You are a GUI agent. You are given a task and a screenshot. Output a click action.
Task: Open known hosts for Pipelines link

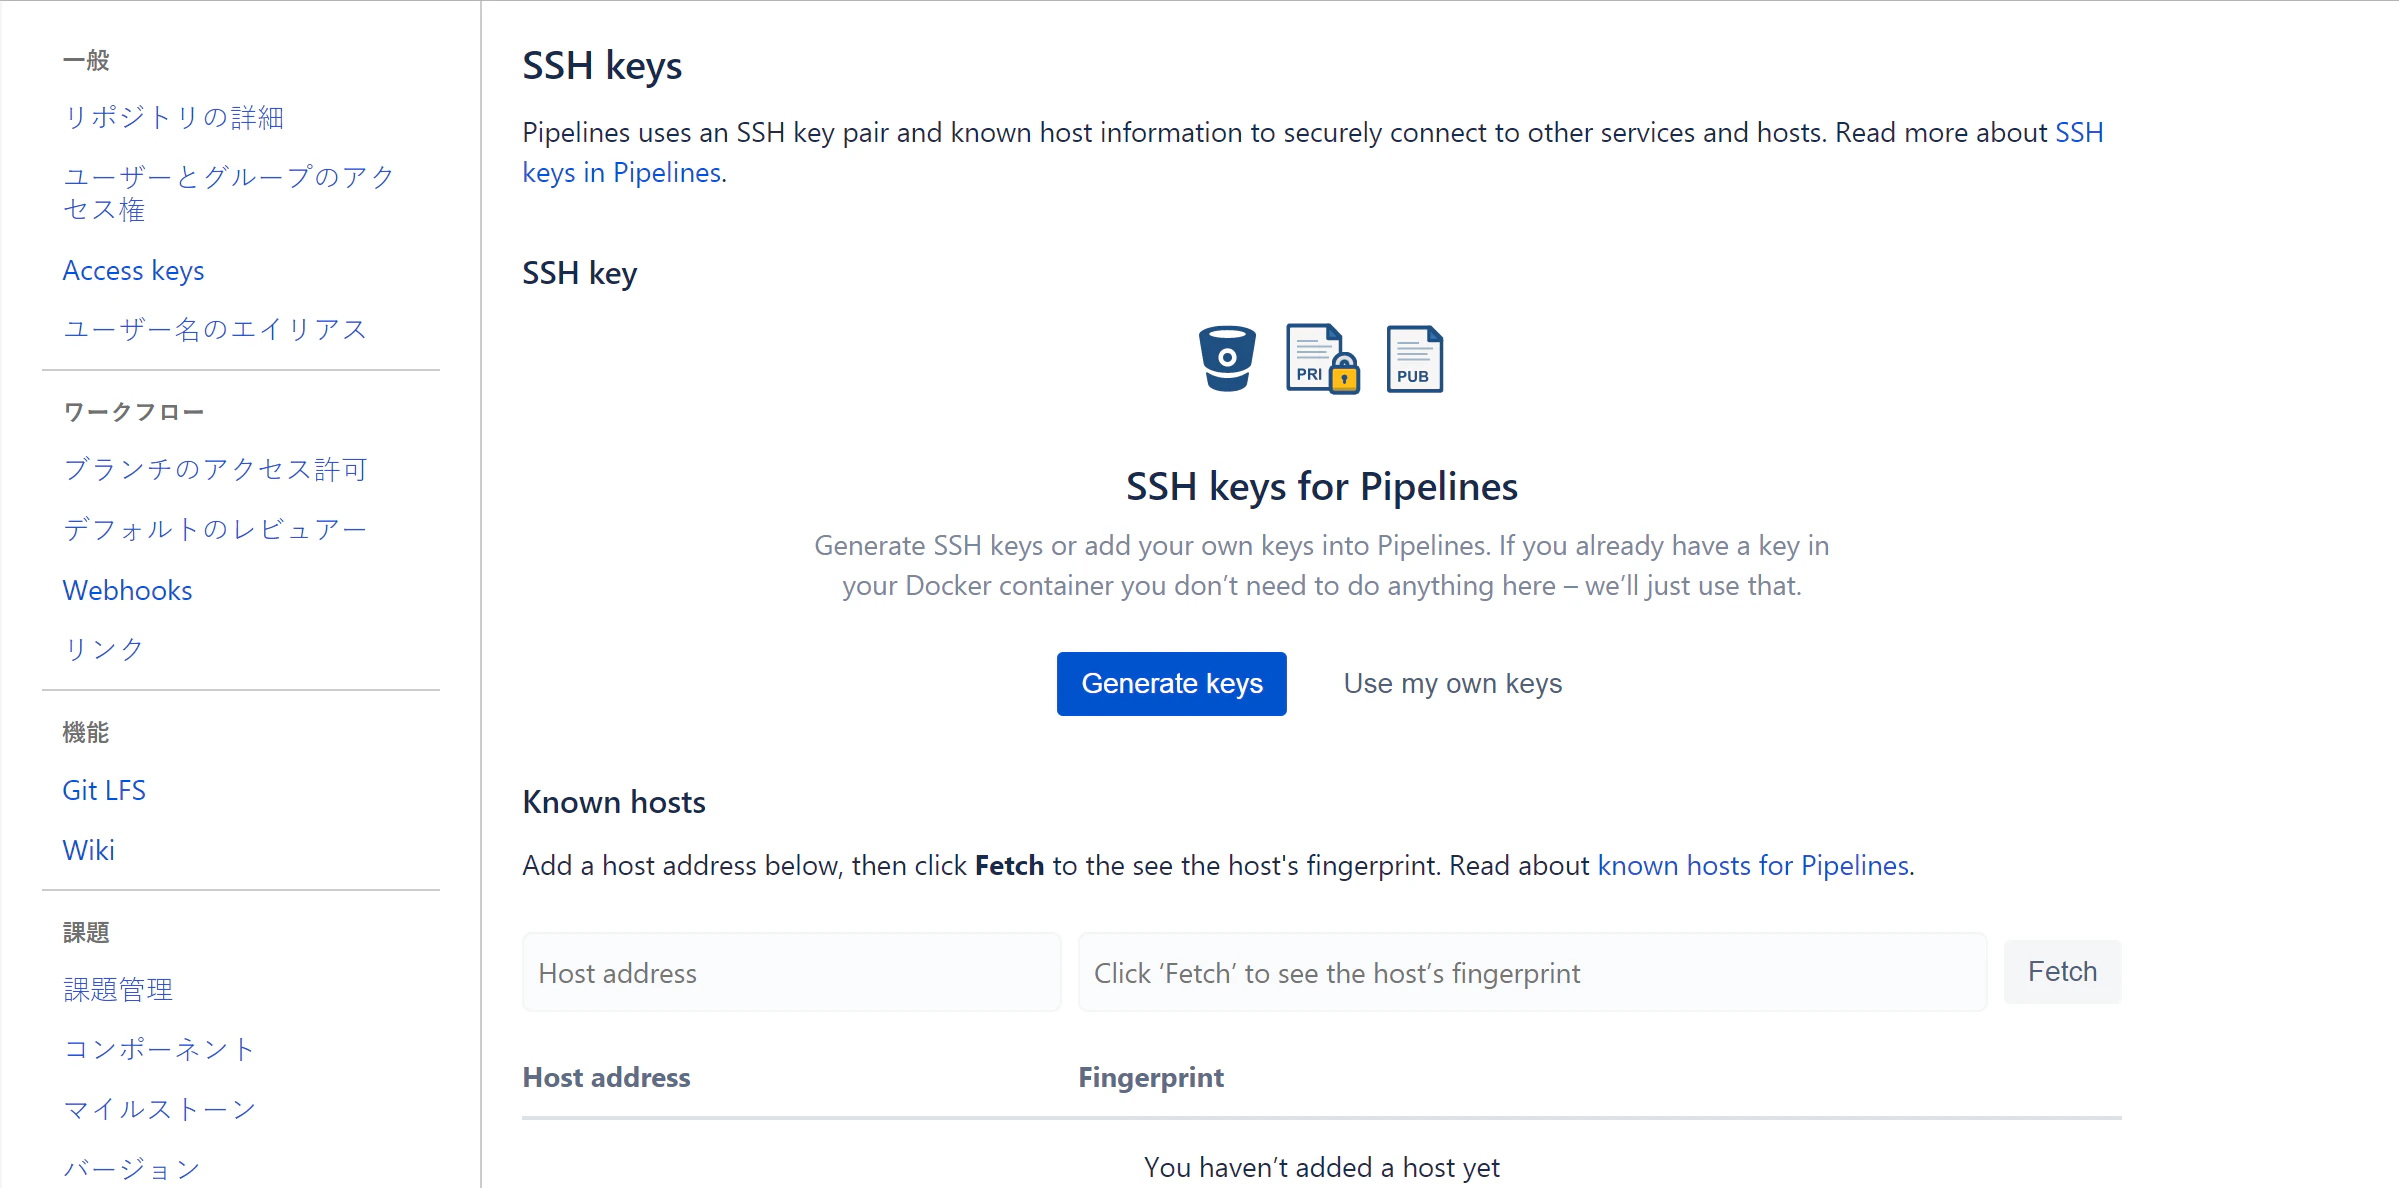(x=1753, y=866)
